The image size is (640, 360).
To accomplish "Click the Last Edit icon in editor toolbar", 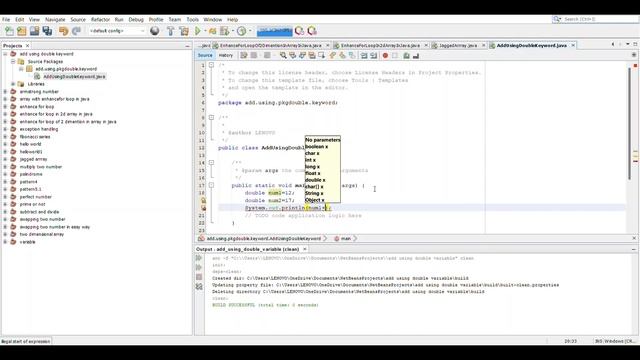I will click(x=244, y=56).
